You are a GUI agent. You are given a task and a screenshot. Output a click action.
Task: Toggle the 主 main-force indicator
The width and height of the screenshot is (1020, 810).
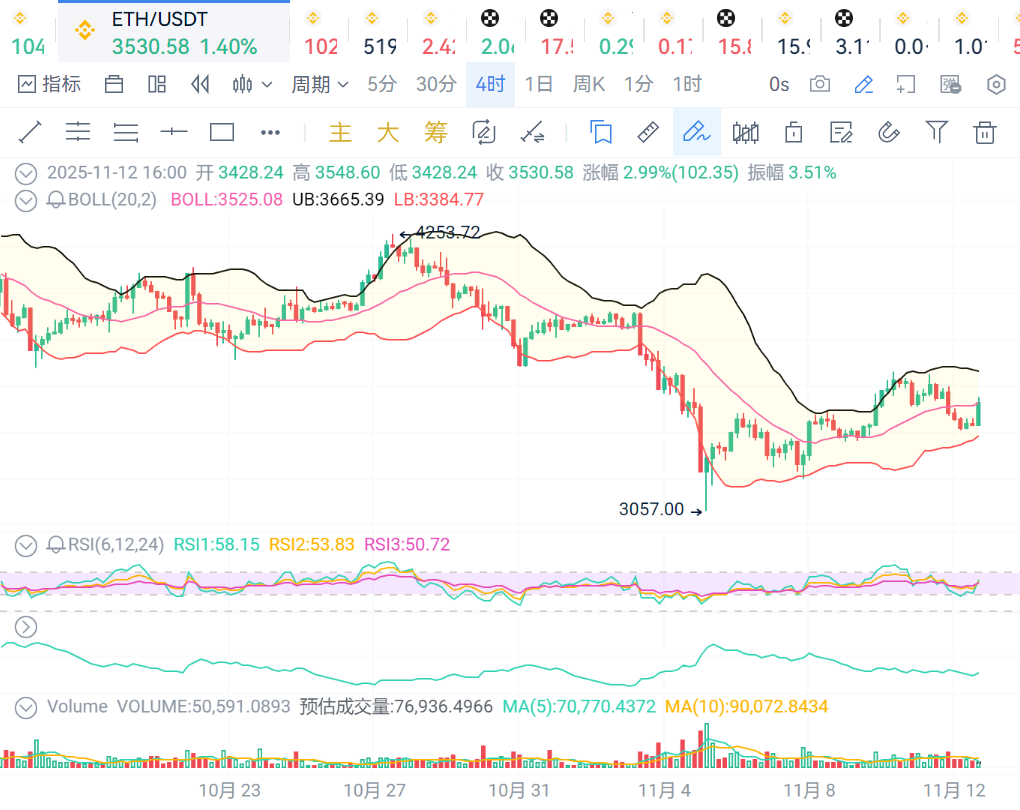click(x=341, y=132)
